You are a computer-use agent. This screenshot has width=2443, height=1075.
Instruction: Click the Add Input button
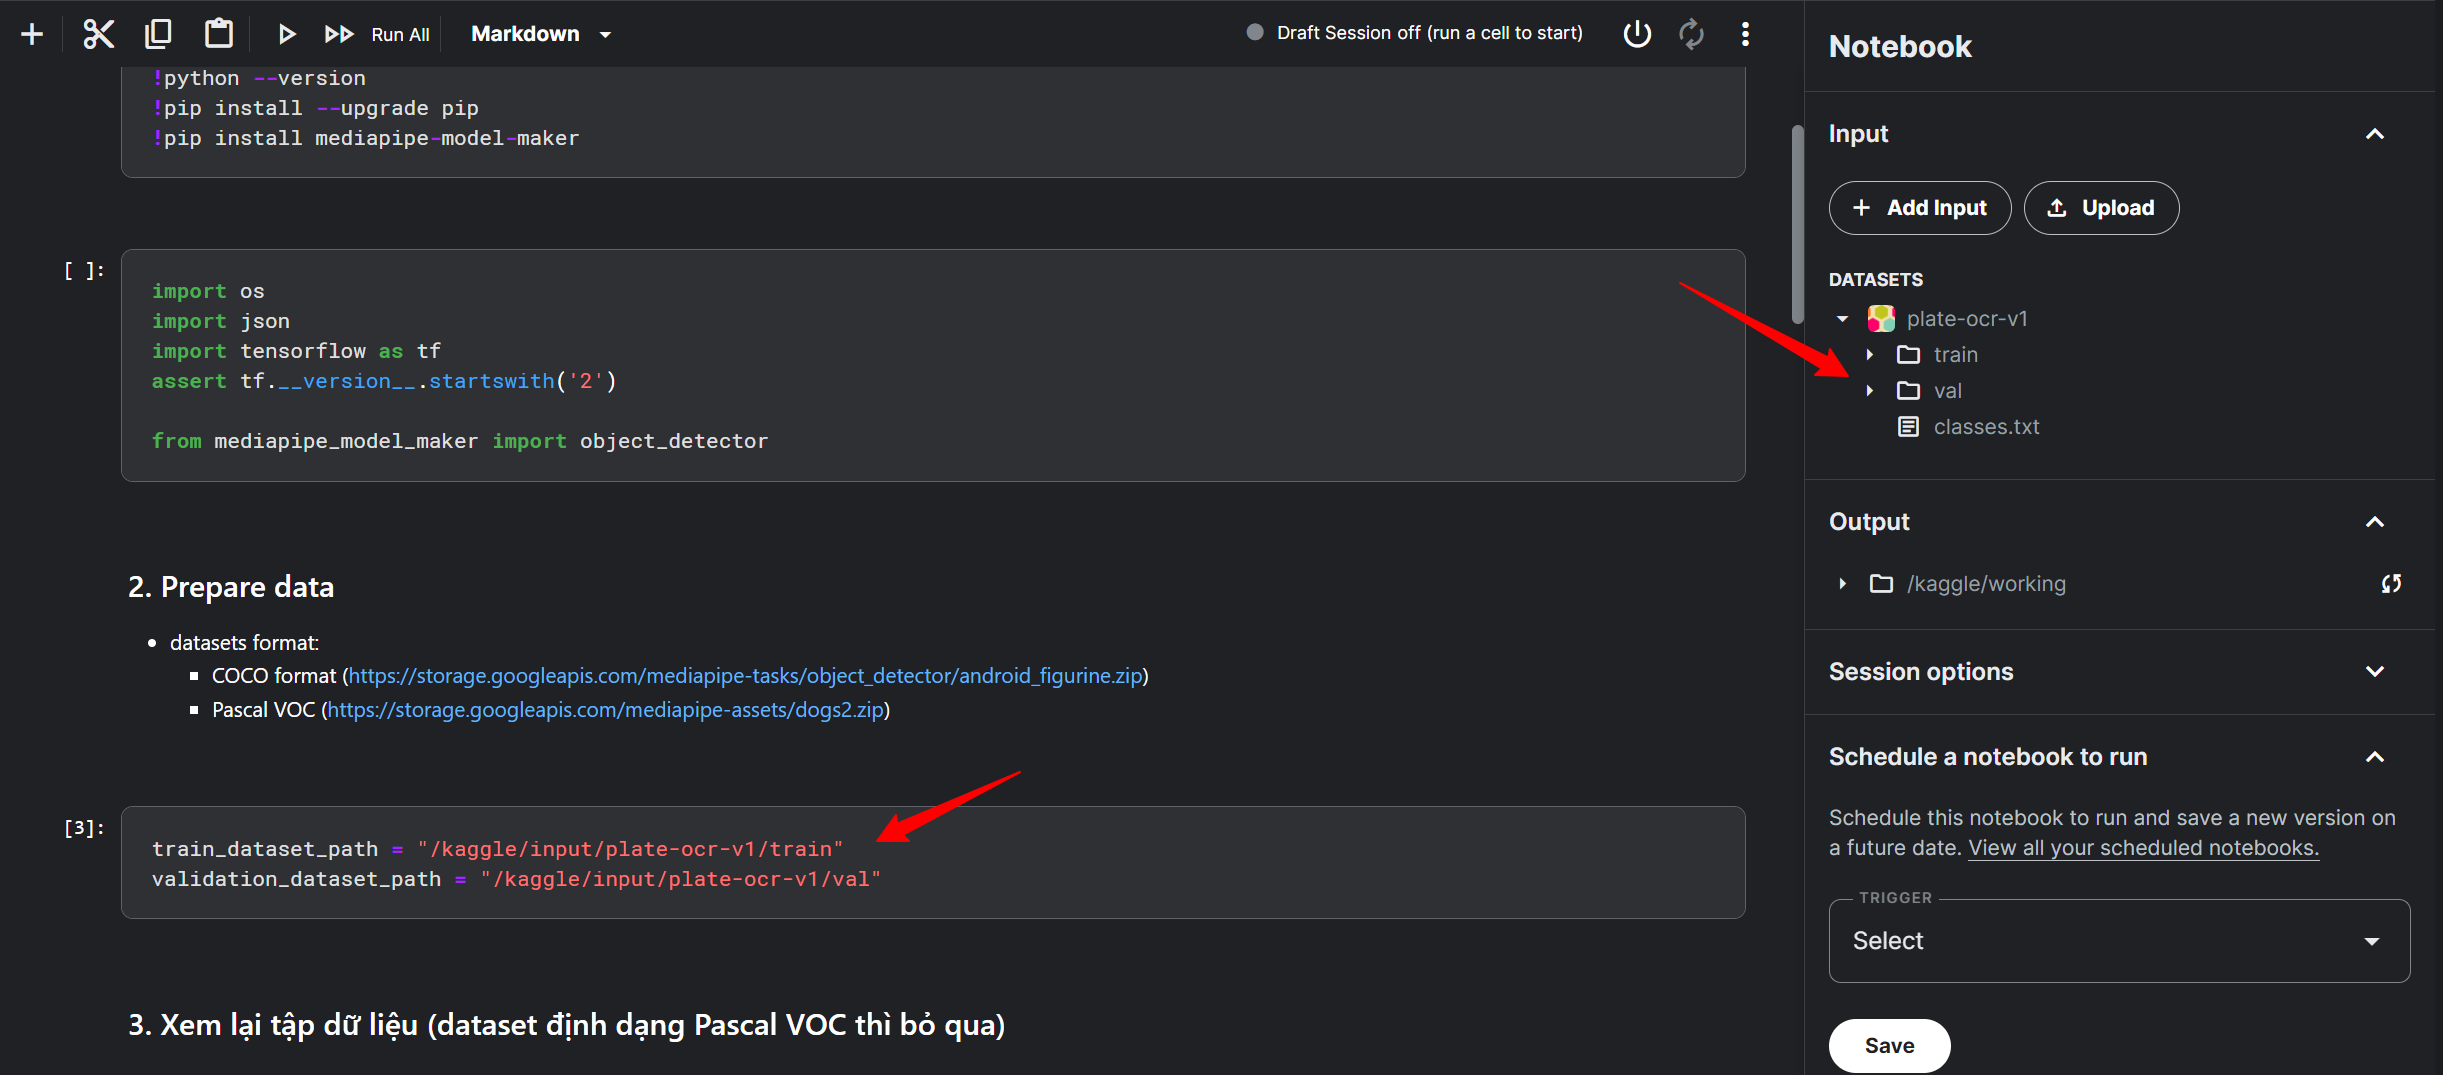[x=1919, y=208]
